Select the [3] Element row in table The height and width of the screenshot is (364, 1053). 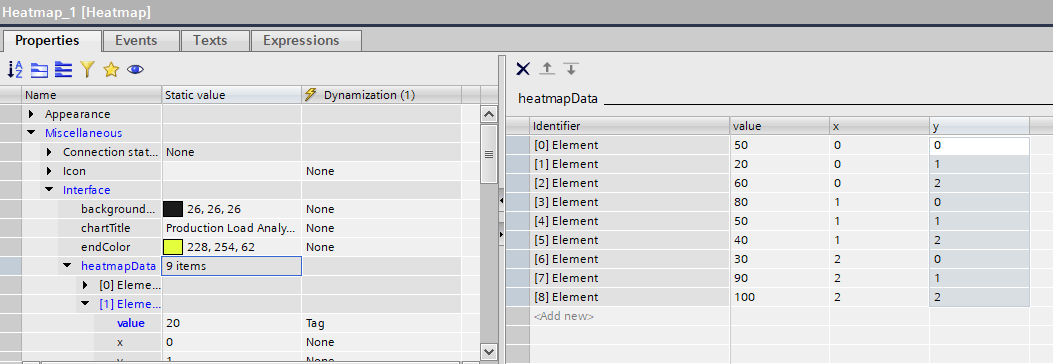(629, 202)
